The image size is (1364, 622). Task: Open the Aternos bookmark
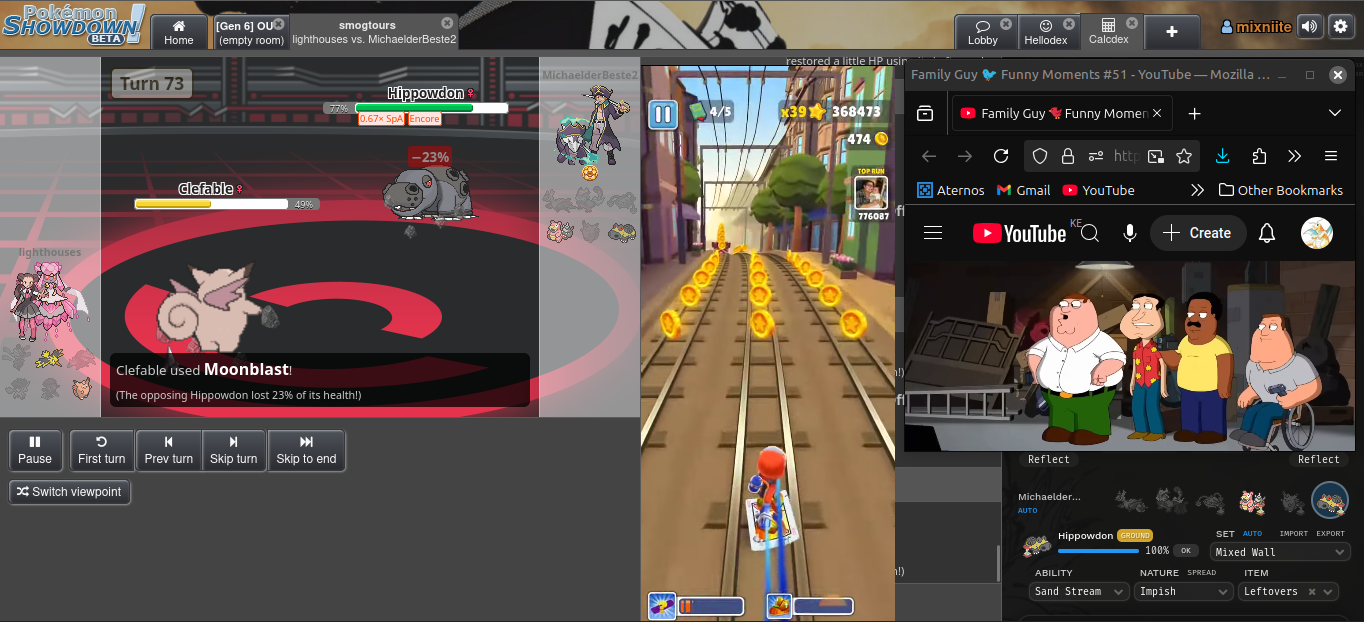[951, 190]
